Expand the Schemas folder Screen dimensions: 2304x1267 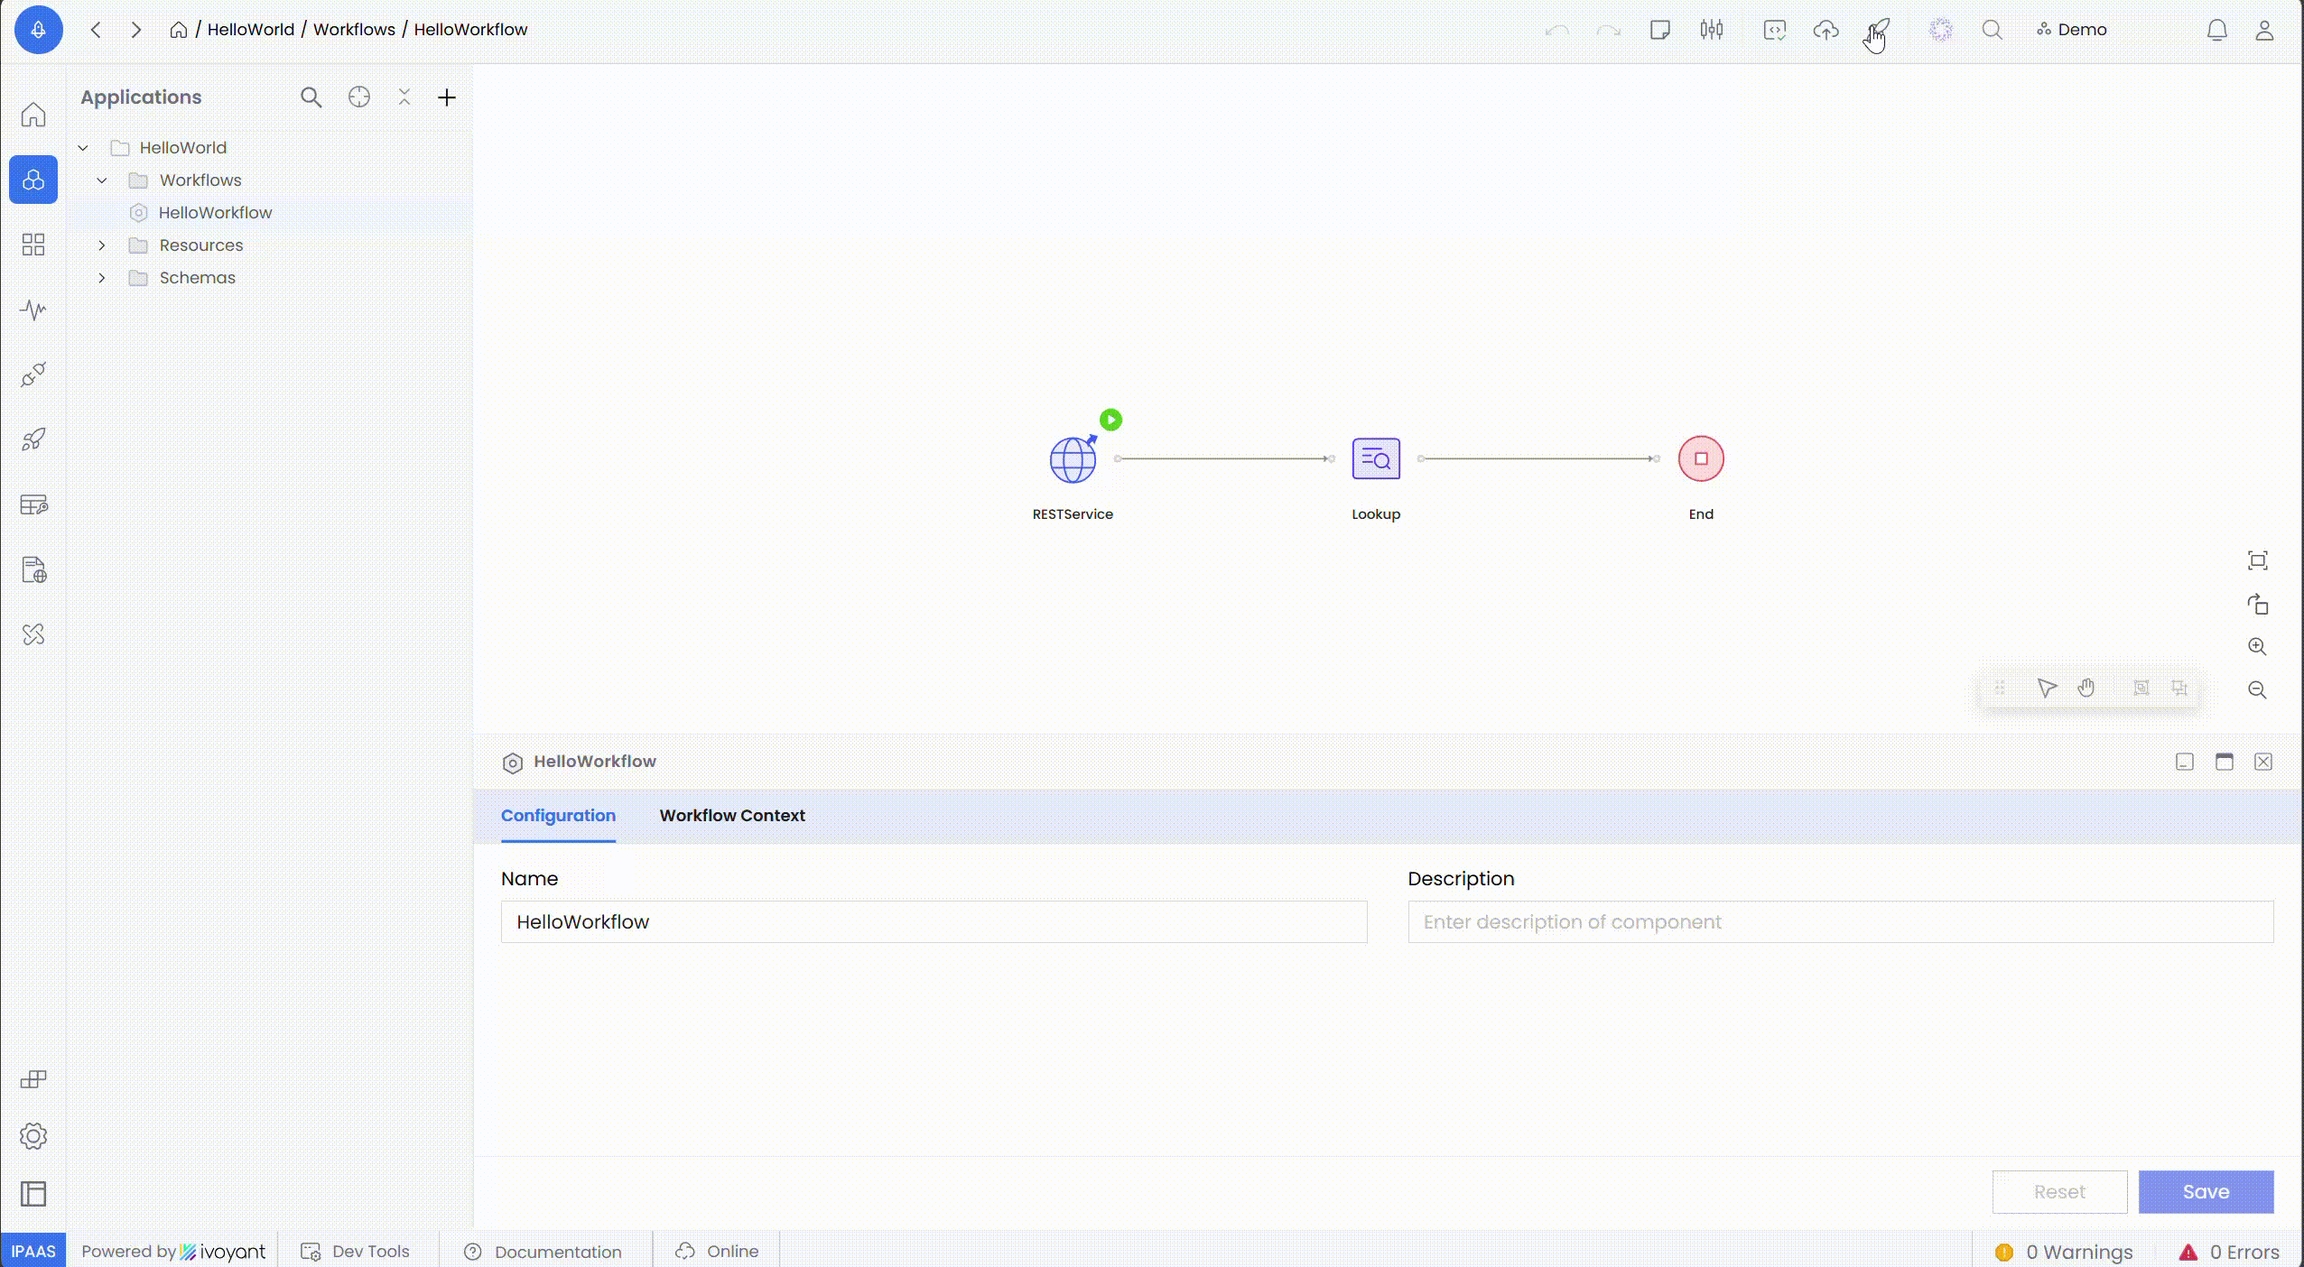pos(102,278)
